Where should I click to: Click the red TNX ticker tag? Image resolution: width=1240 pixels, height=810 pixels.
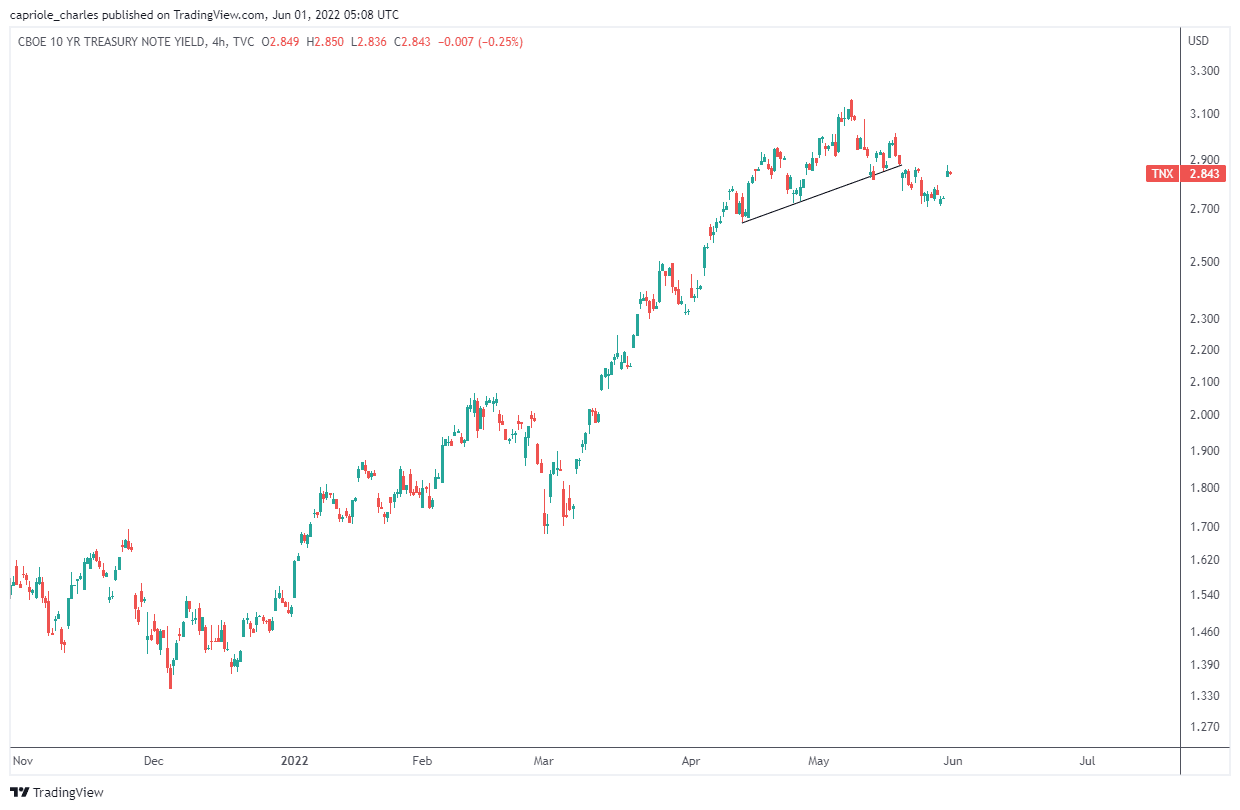click(1162, 174)
